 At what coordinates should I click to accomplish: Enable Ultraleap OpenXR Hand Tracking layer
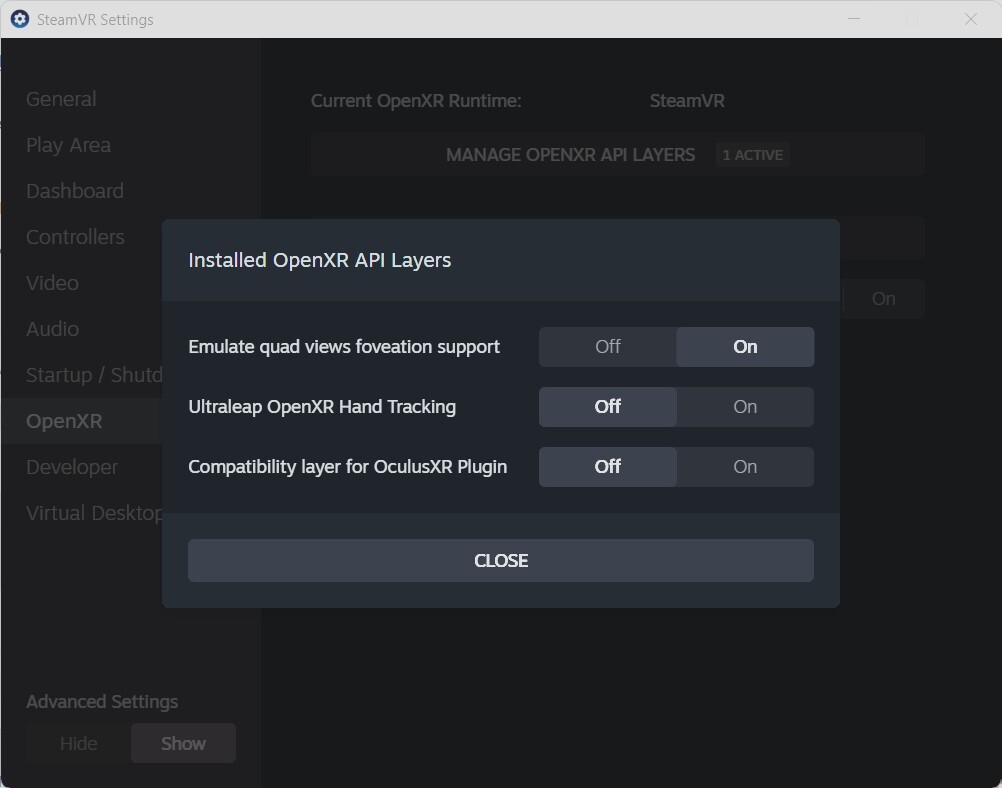click(745, 407)
